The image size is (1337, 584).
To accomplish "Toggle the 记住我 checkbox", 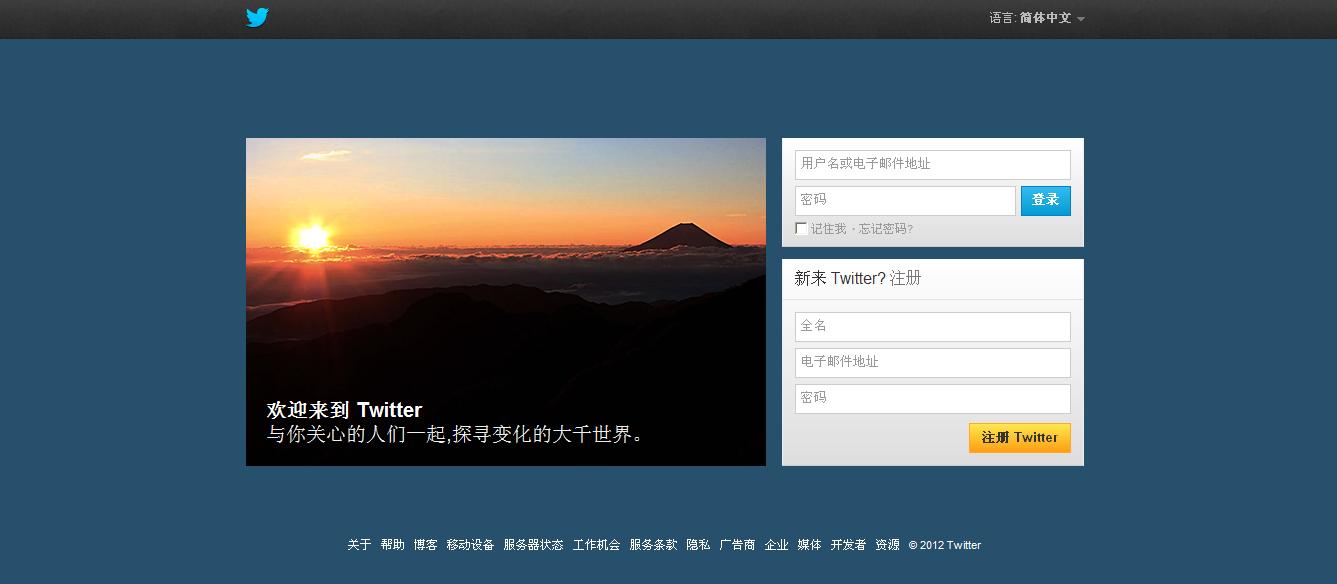I will (801, 228).
